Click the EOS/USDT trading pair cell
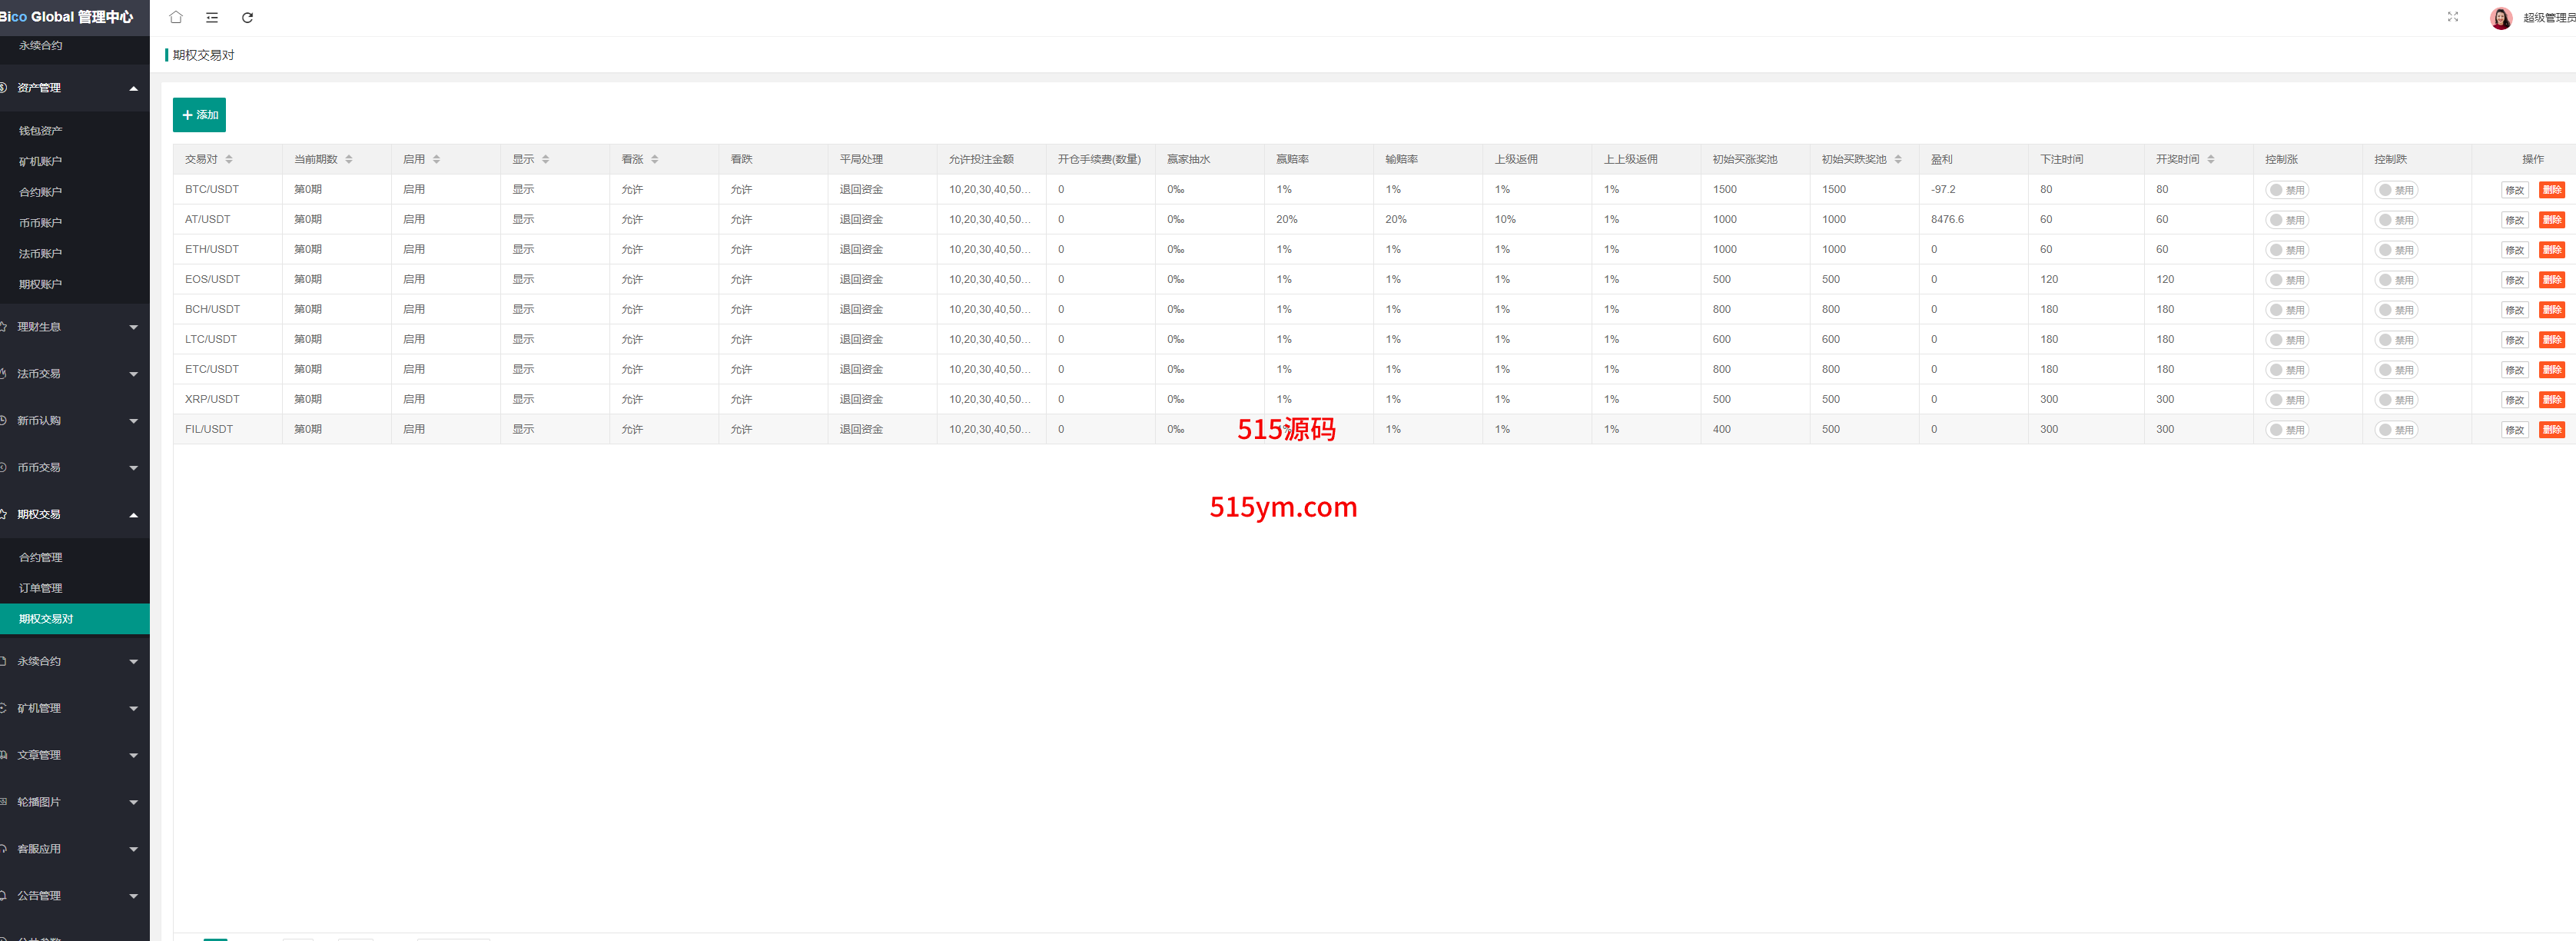Viewport: 2576px width, 941px height. point(212,279)
